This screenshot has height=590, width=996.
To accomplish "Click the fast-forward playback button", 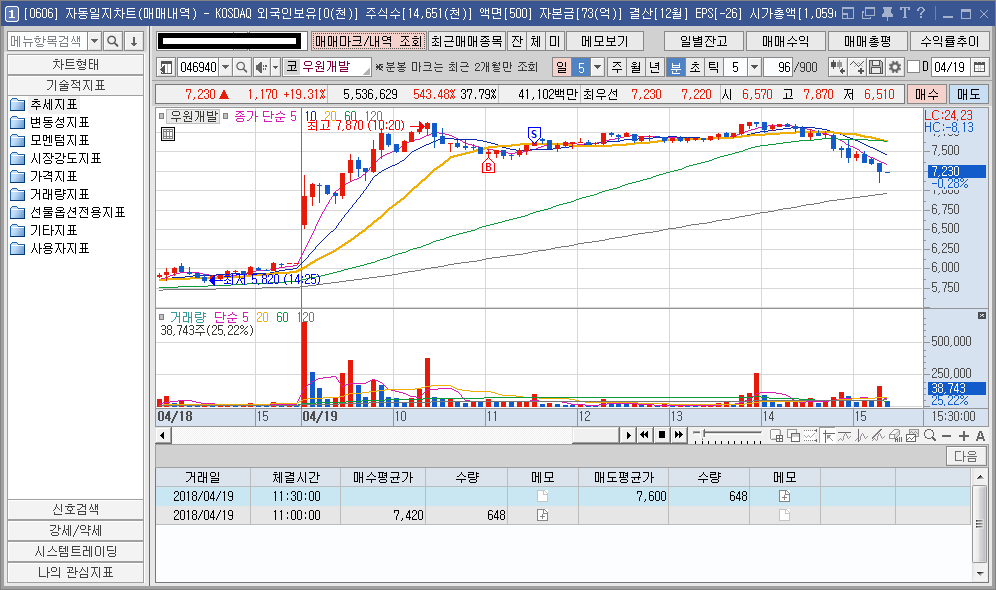I will click(x=678, y=435).
